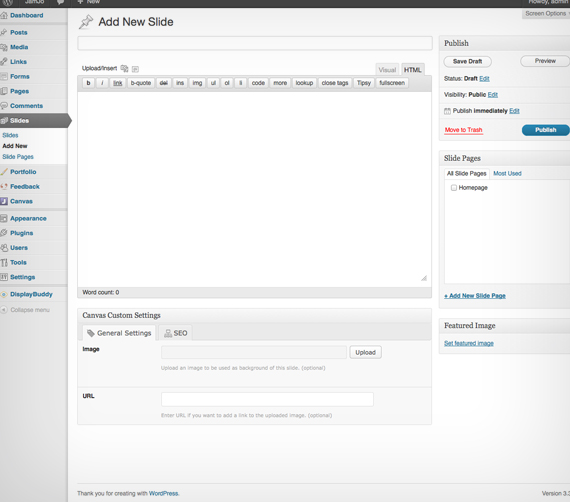Switch editor to HTML tab

[x=413, y=70]
